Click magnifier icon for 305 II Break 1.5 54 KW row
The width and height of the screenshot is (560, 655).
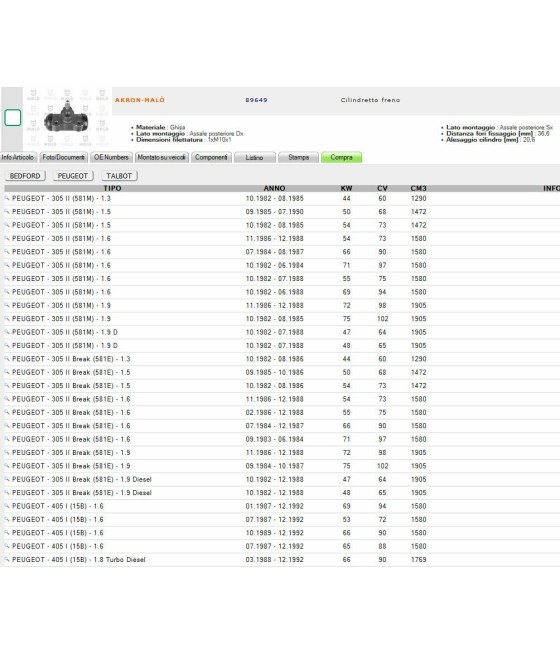pyautogui.click(x=7, y=386)
